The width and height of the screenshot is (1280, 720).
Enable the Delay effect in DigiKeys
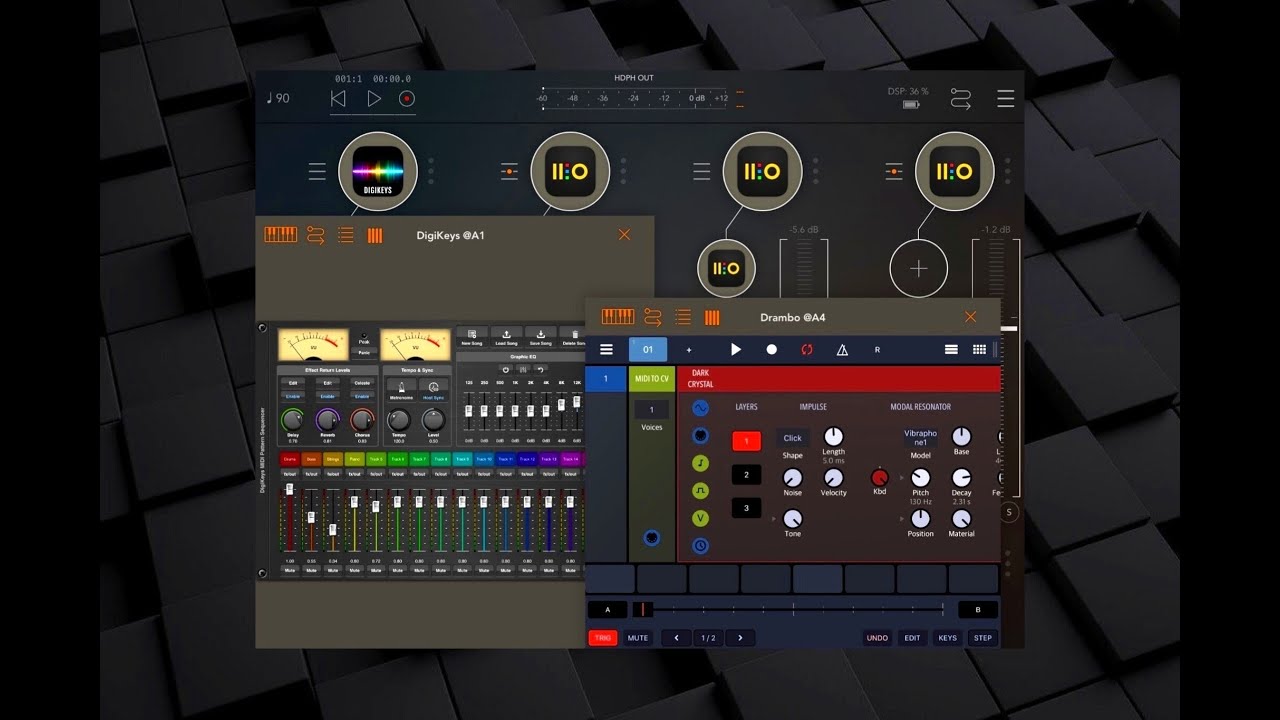tap(293, 396)
